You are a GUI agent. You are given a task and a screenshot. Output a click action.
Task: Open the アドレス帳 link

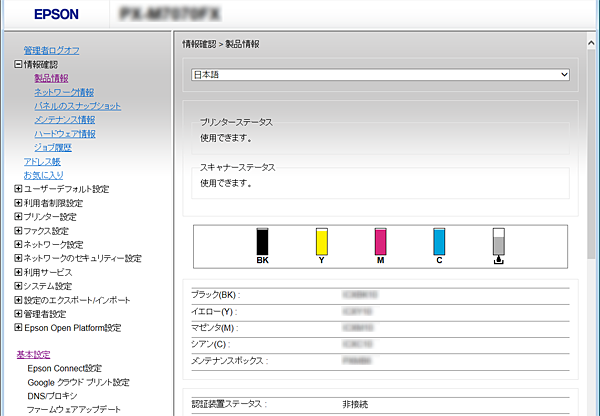coord(42,161)
